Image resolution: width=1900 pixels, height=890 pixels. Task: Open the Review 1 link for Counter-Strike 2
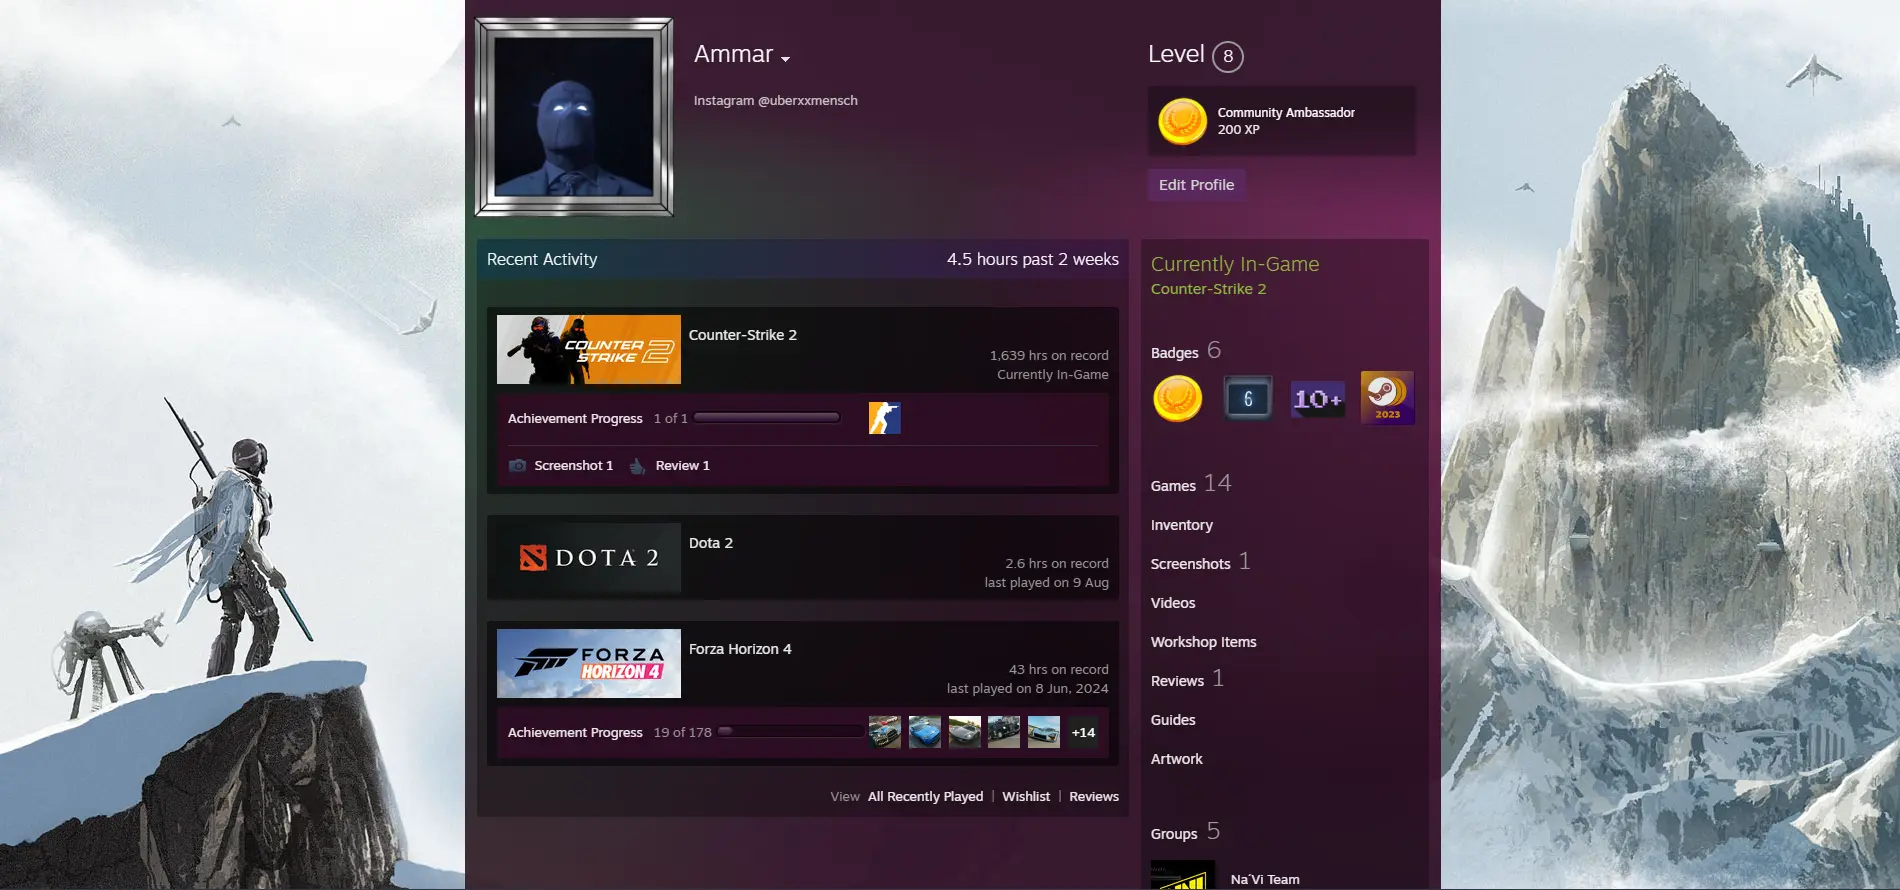pos(683,466)
